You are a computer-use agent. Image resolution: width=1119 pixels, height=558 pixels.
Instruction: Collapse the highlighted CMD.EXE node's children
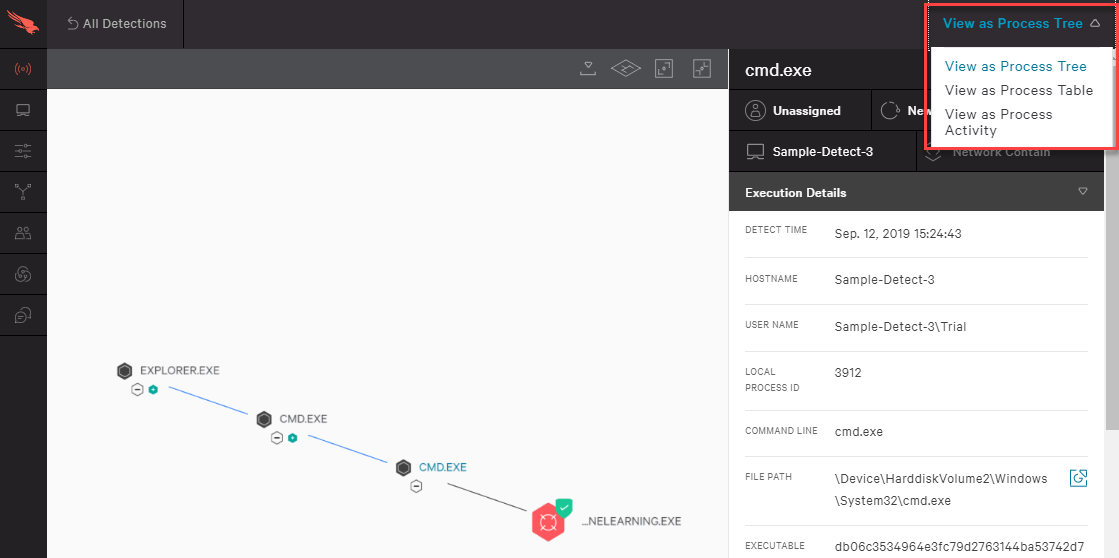[x=416, y=486]
